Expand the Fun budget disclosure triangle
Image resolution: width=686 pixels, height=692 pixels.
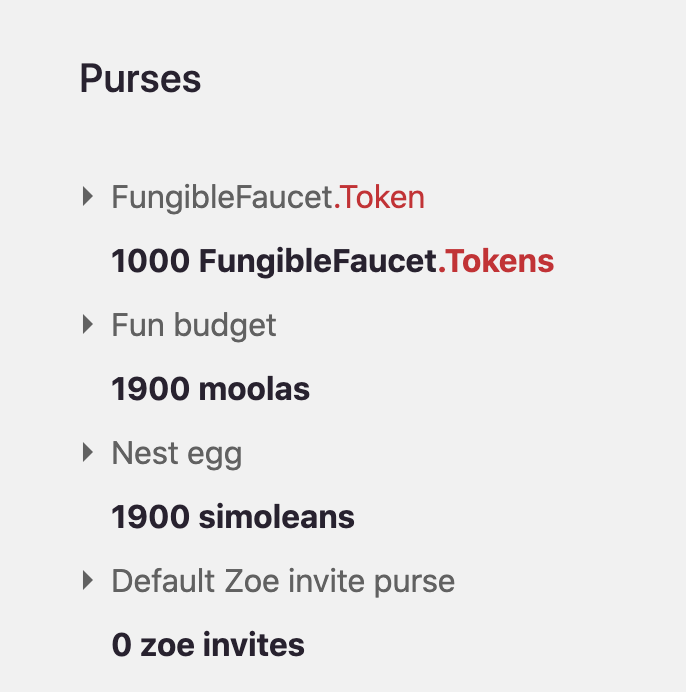[88, 324]
